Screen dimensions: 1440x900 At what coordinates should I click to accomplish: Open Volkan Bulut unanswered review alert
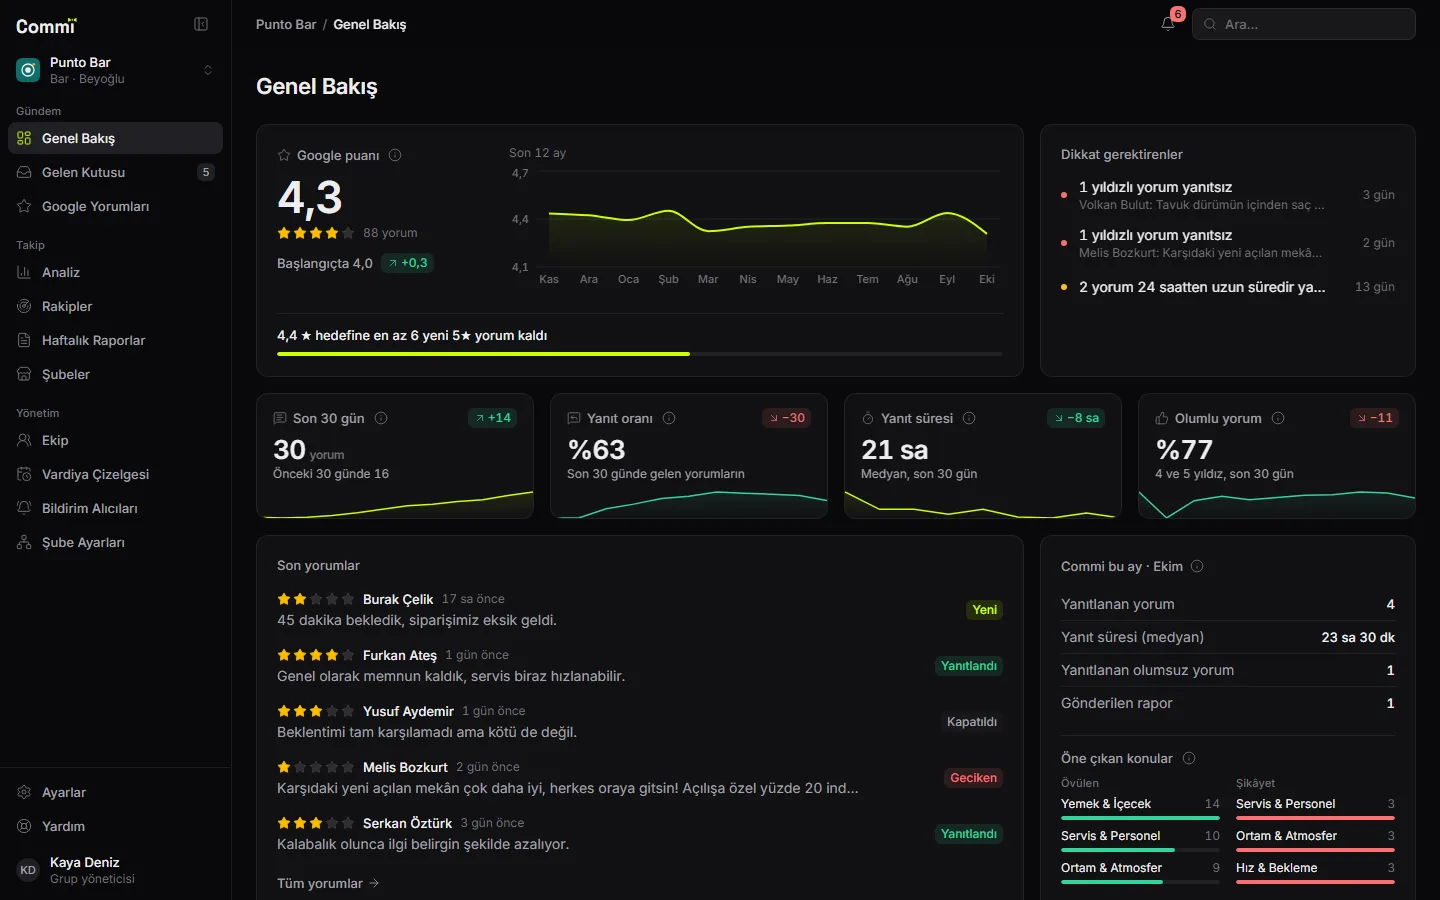point(1228,195)
